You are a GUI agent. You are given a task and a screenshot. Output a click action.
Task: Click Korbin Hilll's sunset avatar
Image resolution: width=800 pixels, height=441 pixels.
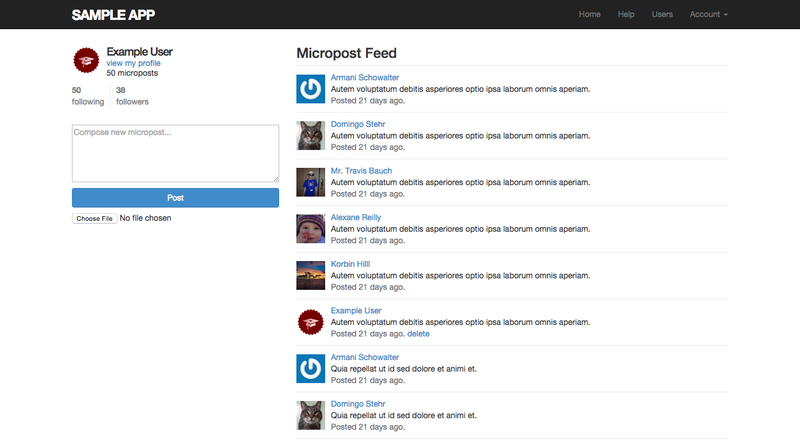tap(310, 275)
